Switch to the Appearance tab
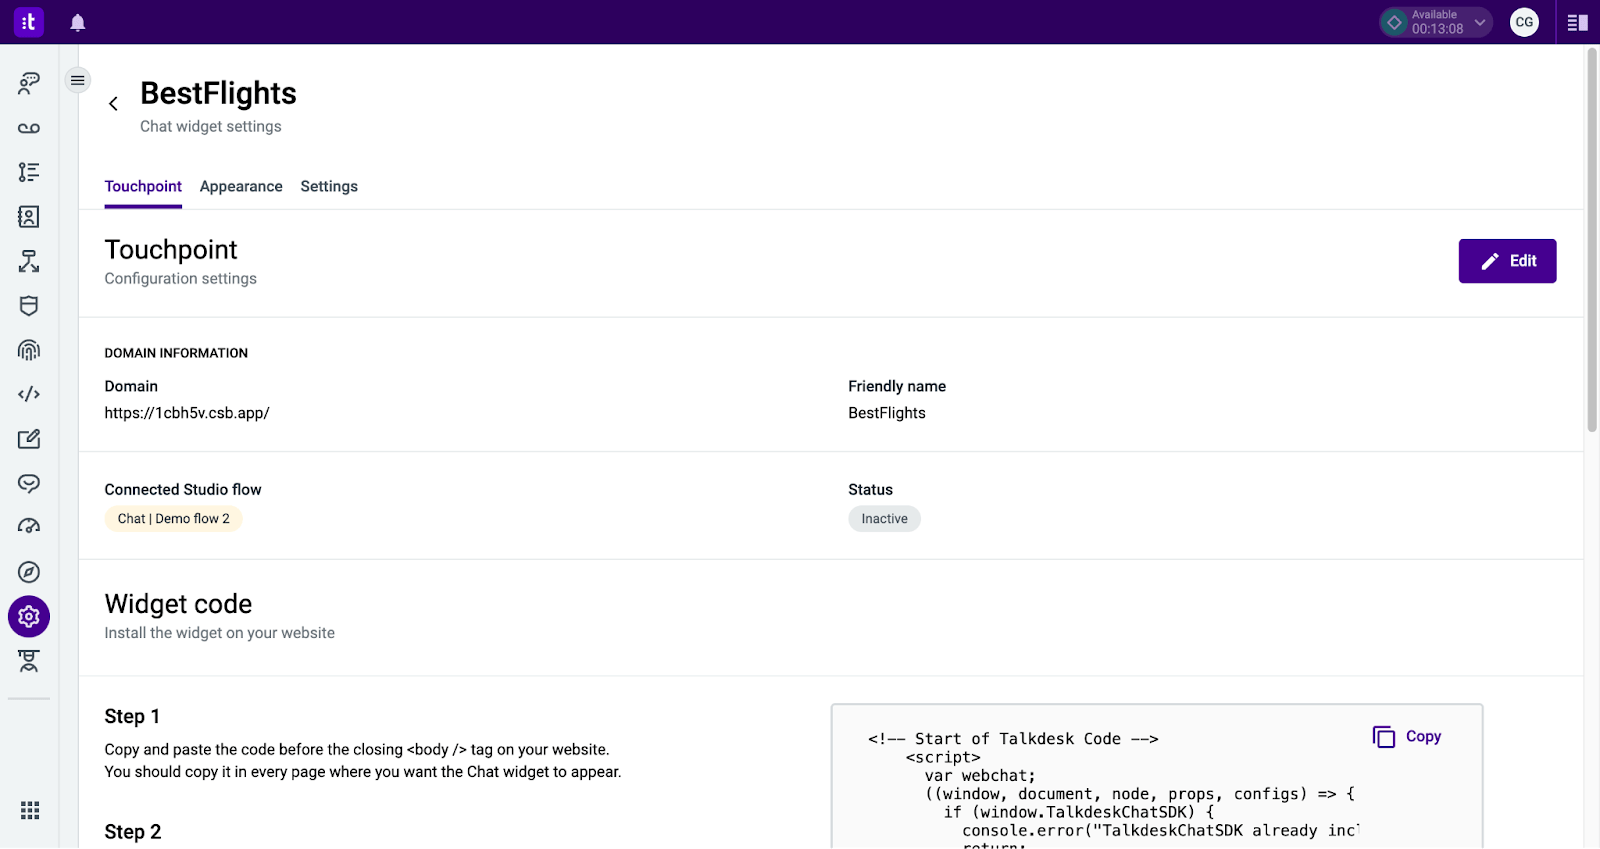The image size is (1600, 849). click(x=241, y=186)
